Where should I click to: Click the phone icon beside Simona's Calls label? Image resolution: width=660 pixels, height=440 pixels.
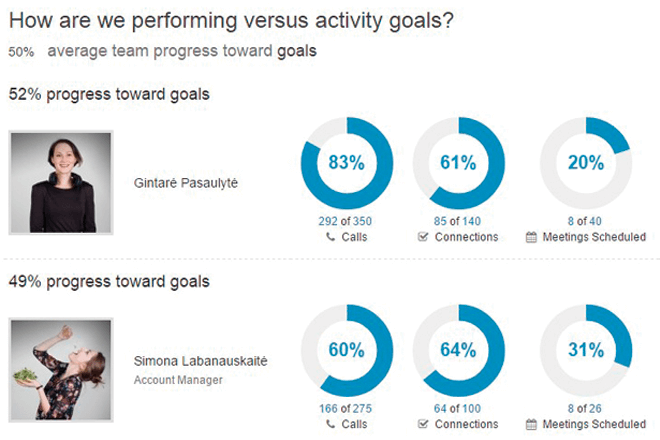(x=331, y=424)
